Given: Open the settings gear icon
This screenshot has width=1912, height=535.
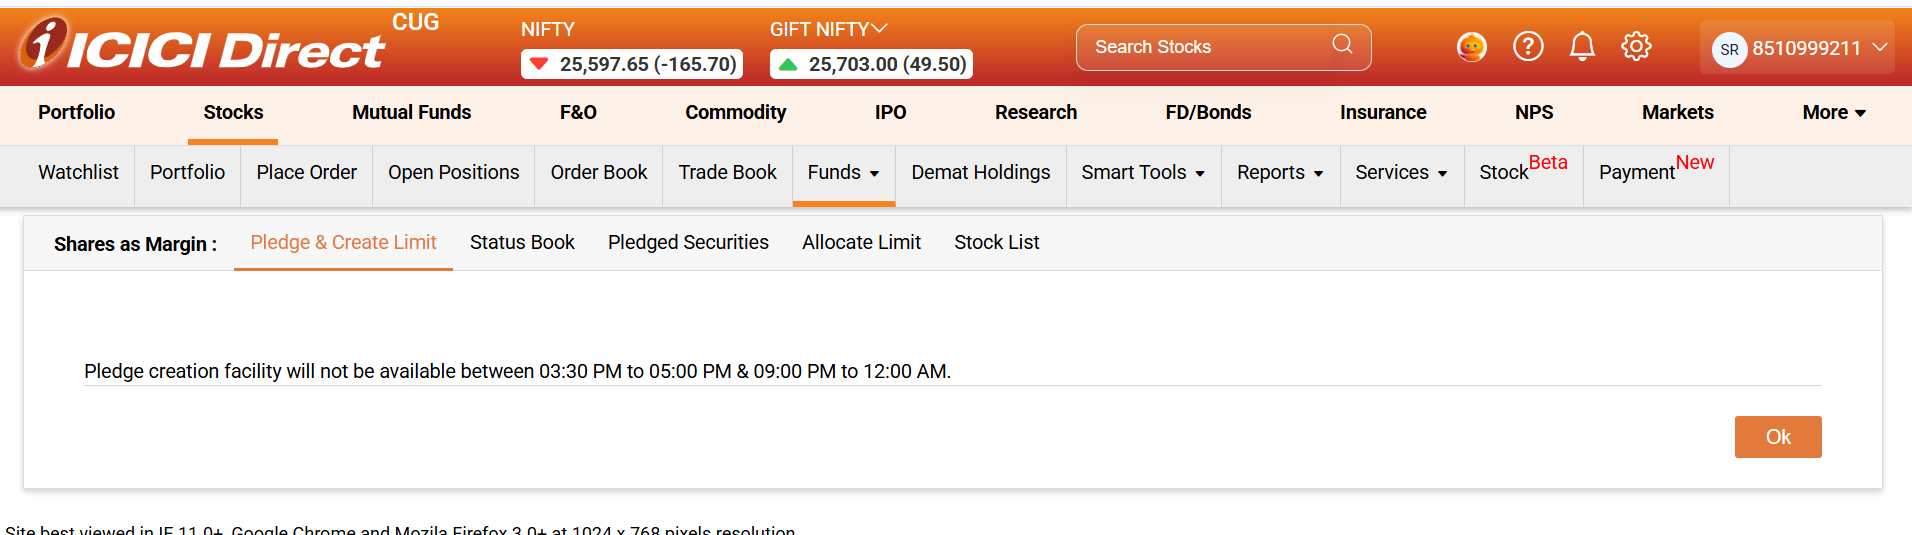Looking at the screenshot, I should tap(1636, 46).
